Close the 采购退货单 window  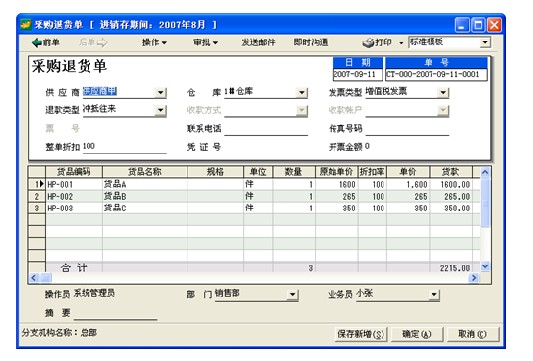494,25
